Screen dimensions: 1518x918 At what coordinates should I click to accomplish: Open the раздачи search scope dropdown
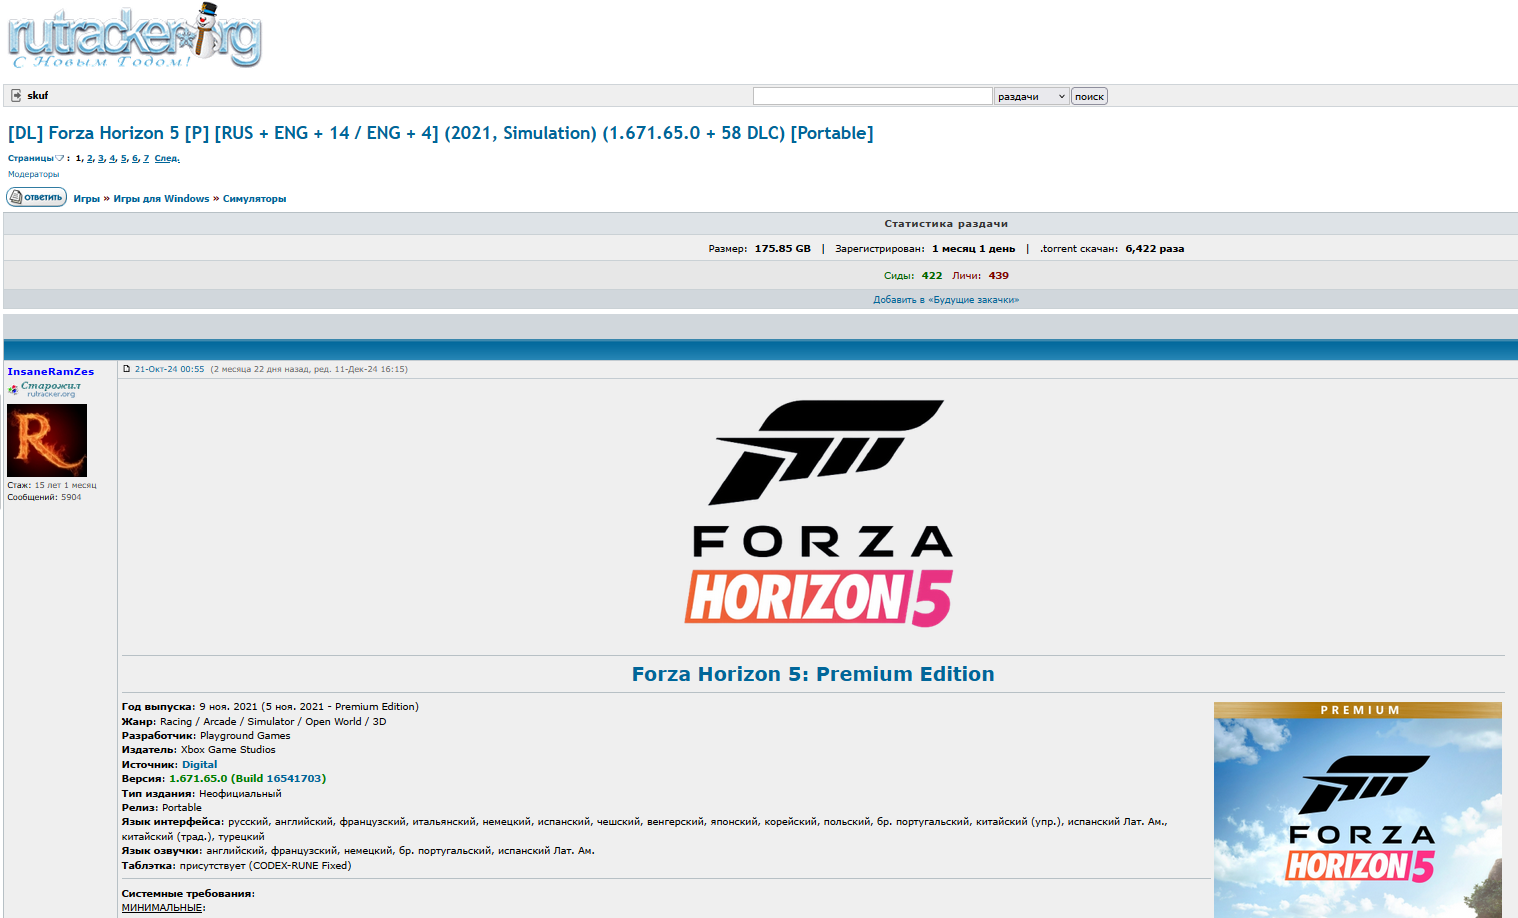[1032, 96]
